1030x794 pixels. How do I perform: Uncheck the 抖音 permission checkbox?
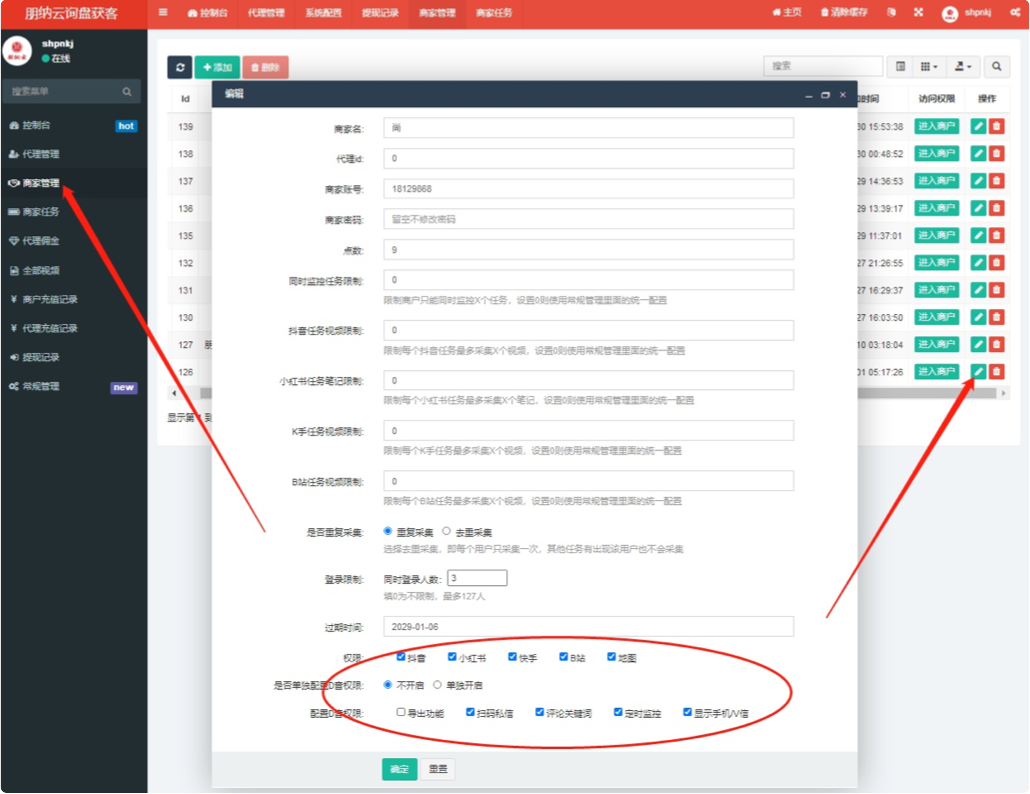coord(401,657)
